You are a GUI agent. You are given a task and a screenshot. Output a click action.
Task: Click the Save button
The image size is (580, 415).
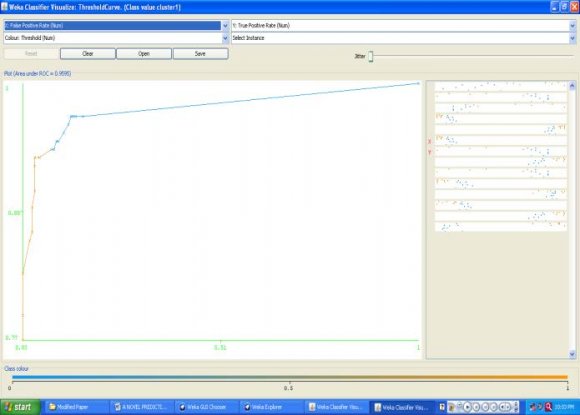(x=200, y=54)
